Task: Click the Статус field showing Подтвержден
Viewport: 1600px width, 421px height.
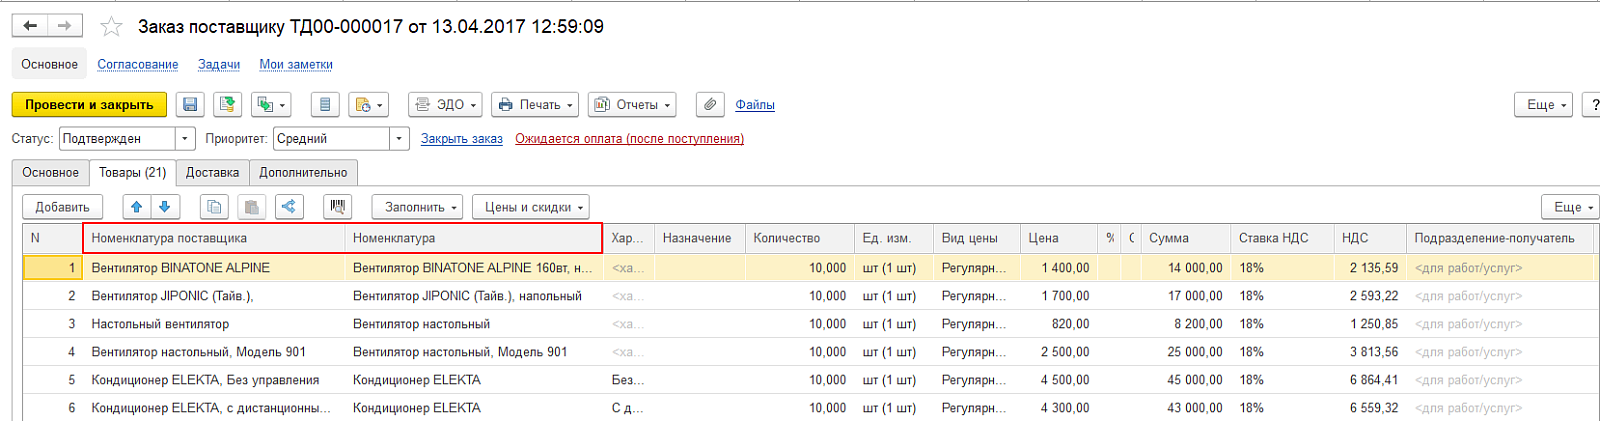Action: click(117, 138)
